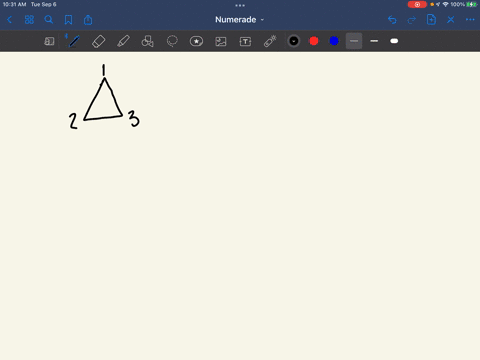Image resolution: width=480 pixels, height=360 pixels.
Task: Choose the thinnest pen stroke width
Action: (x=354, y=41)
